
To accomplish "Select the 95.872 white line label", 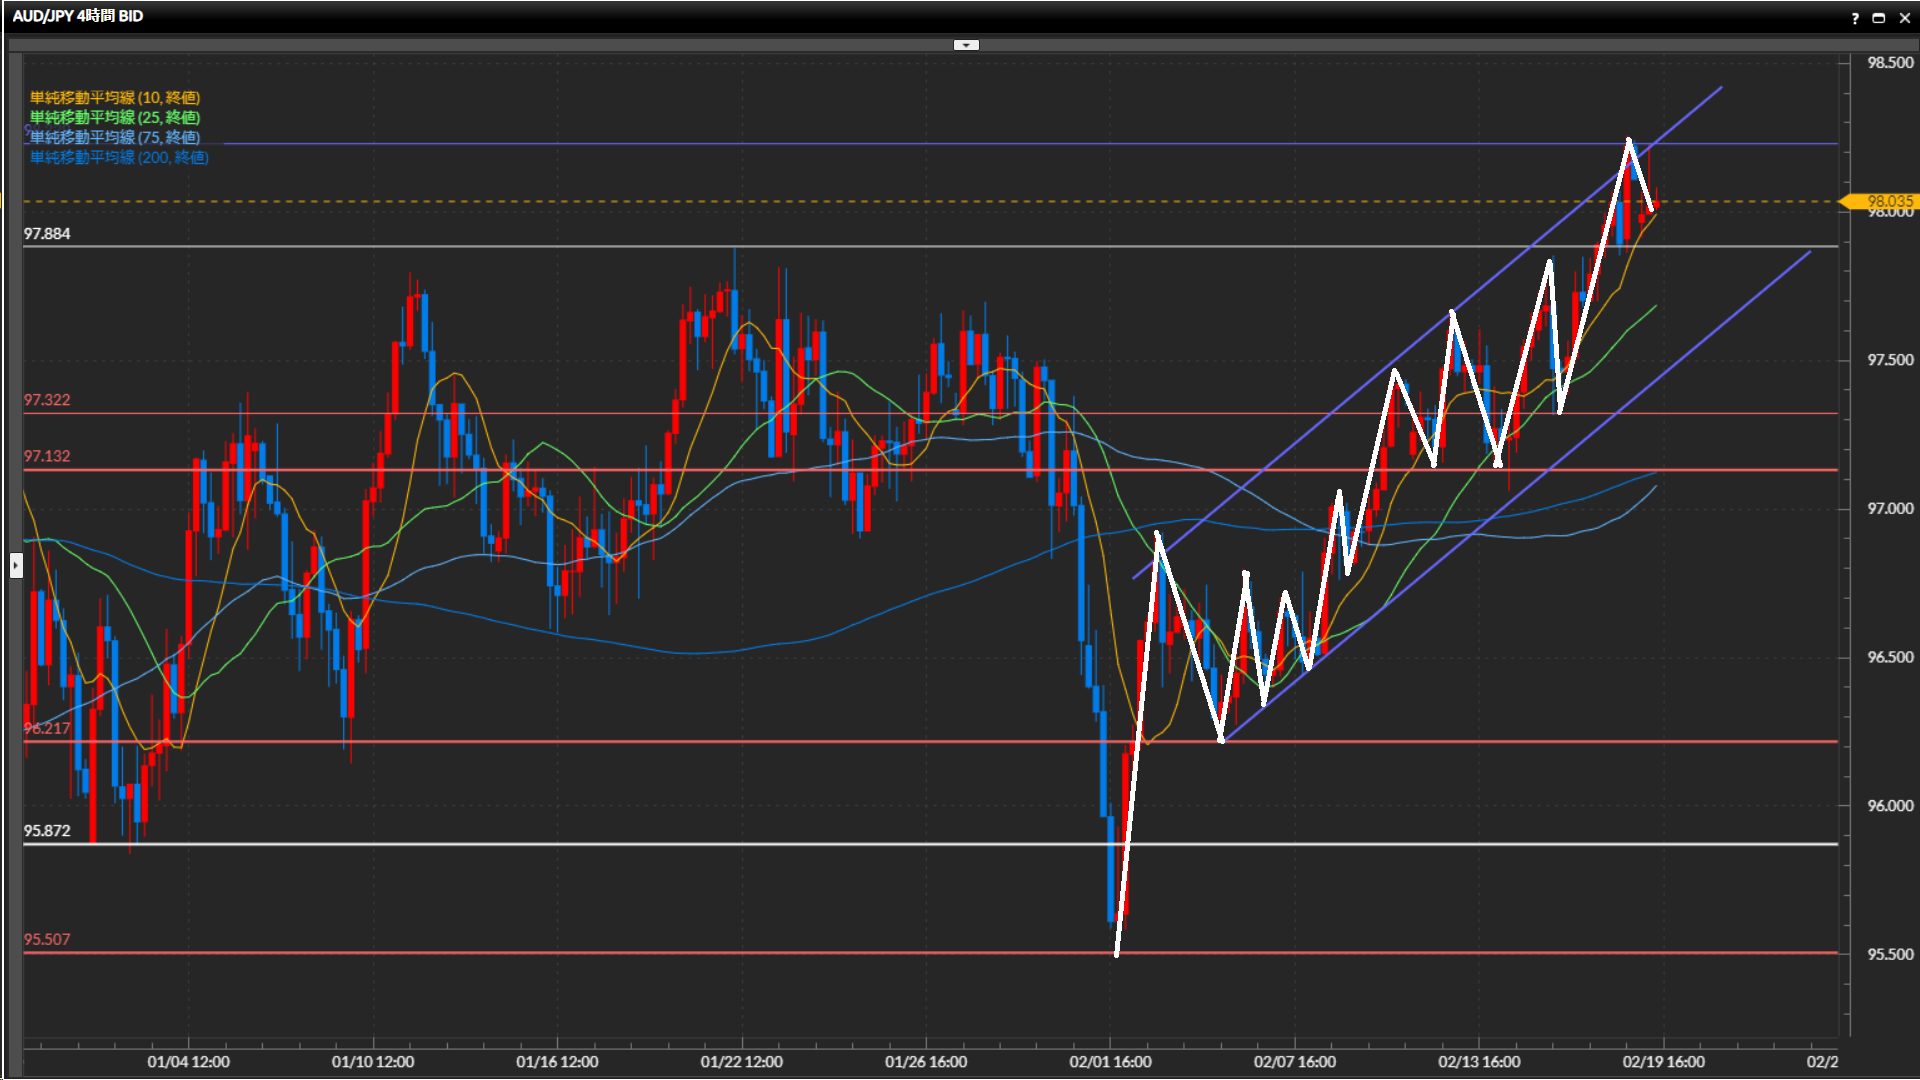I will [x=47, y=831].
